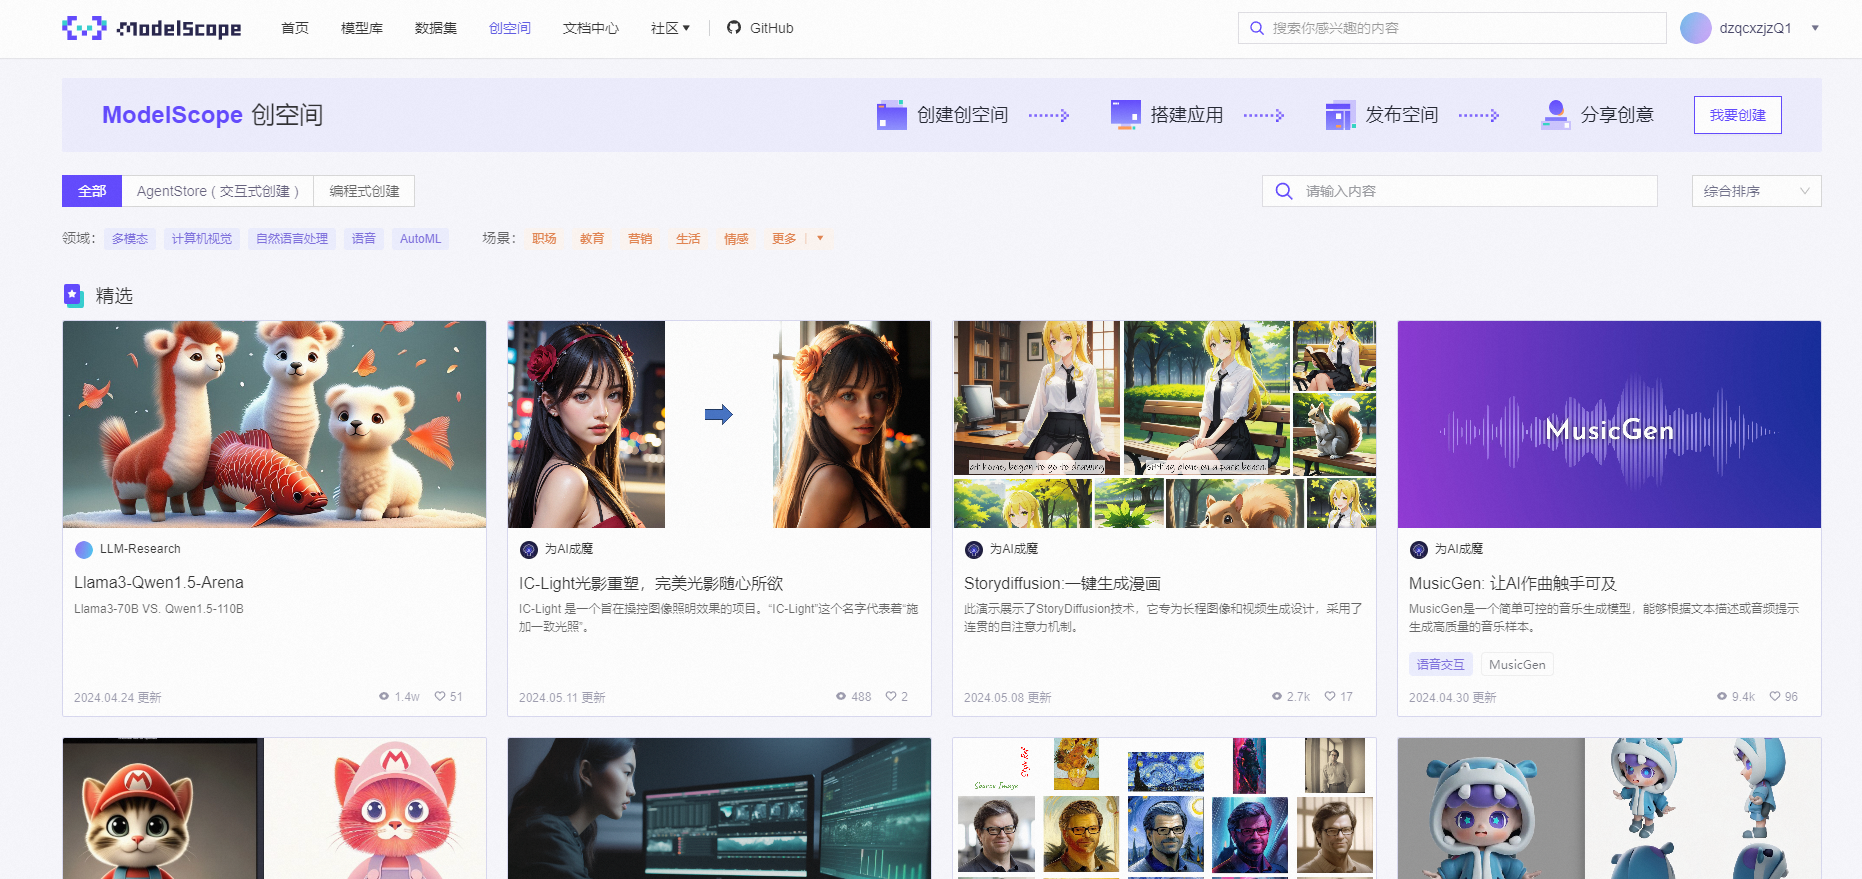1862x879 pixels.
Task: Filter by 情感 scene tag
Action: click(736, 239)
